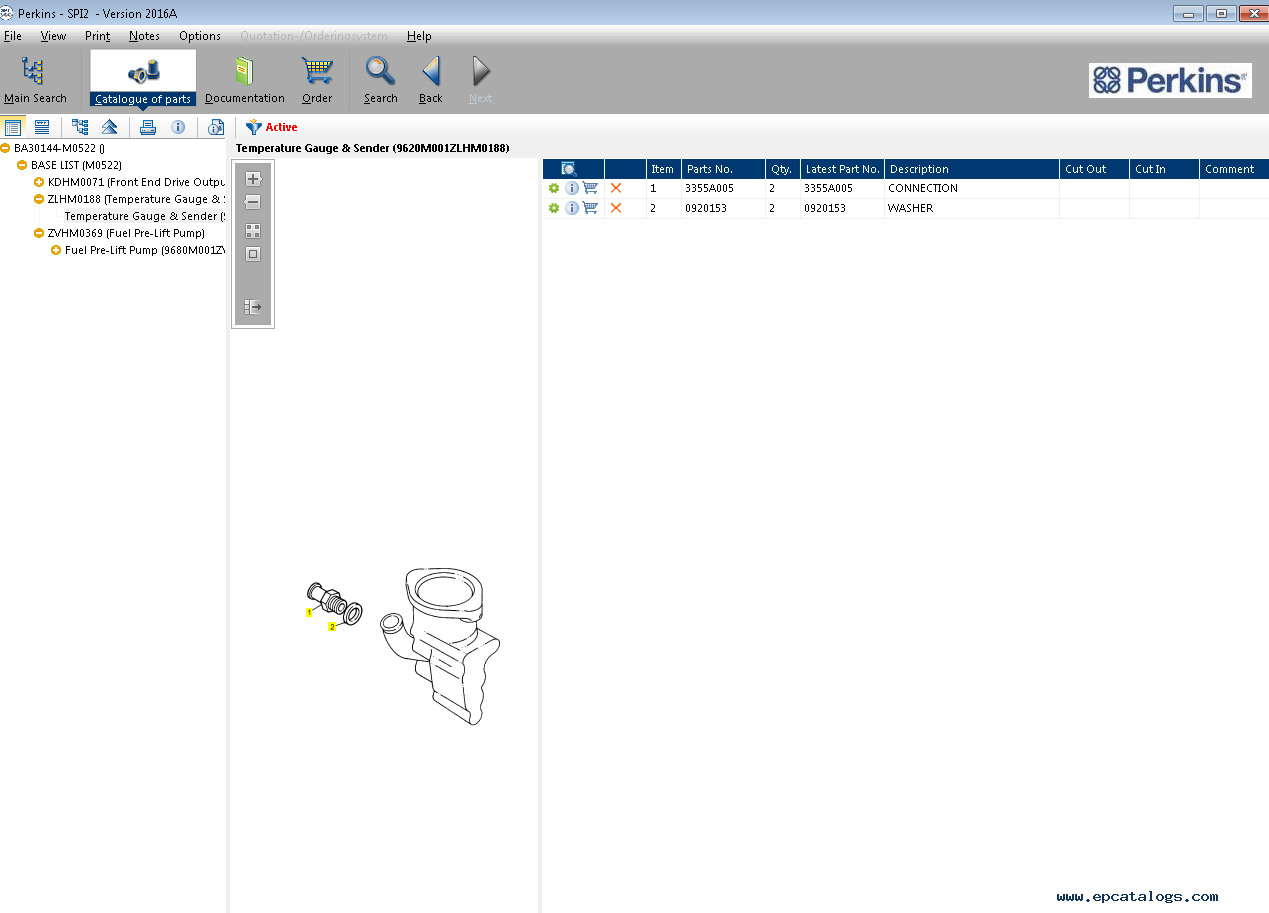Open the Help menu

click(419, 36)
